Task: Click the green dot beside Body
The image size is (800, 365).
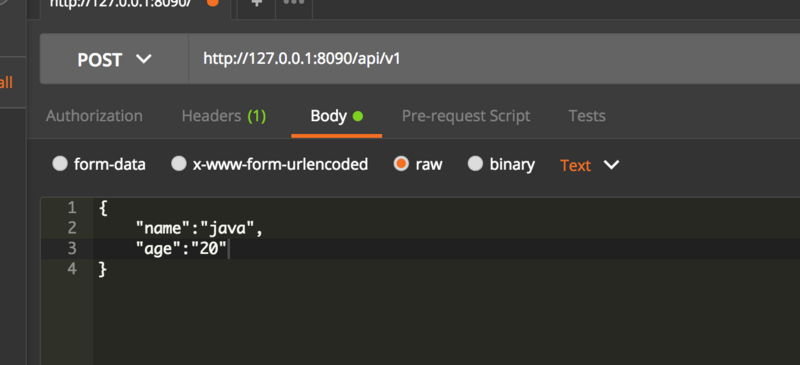Action: (358, 116)
